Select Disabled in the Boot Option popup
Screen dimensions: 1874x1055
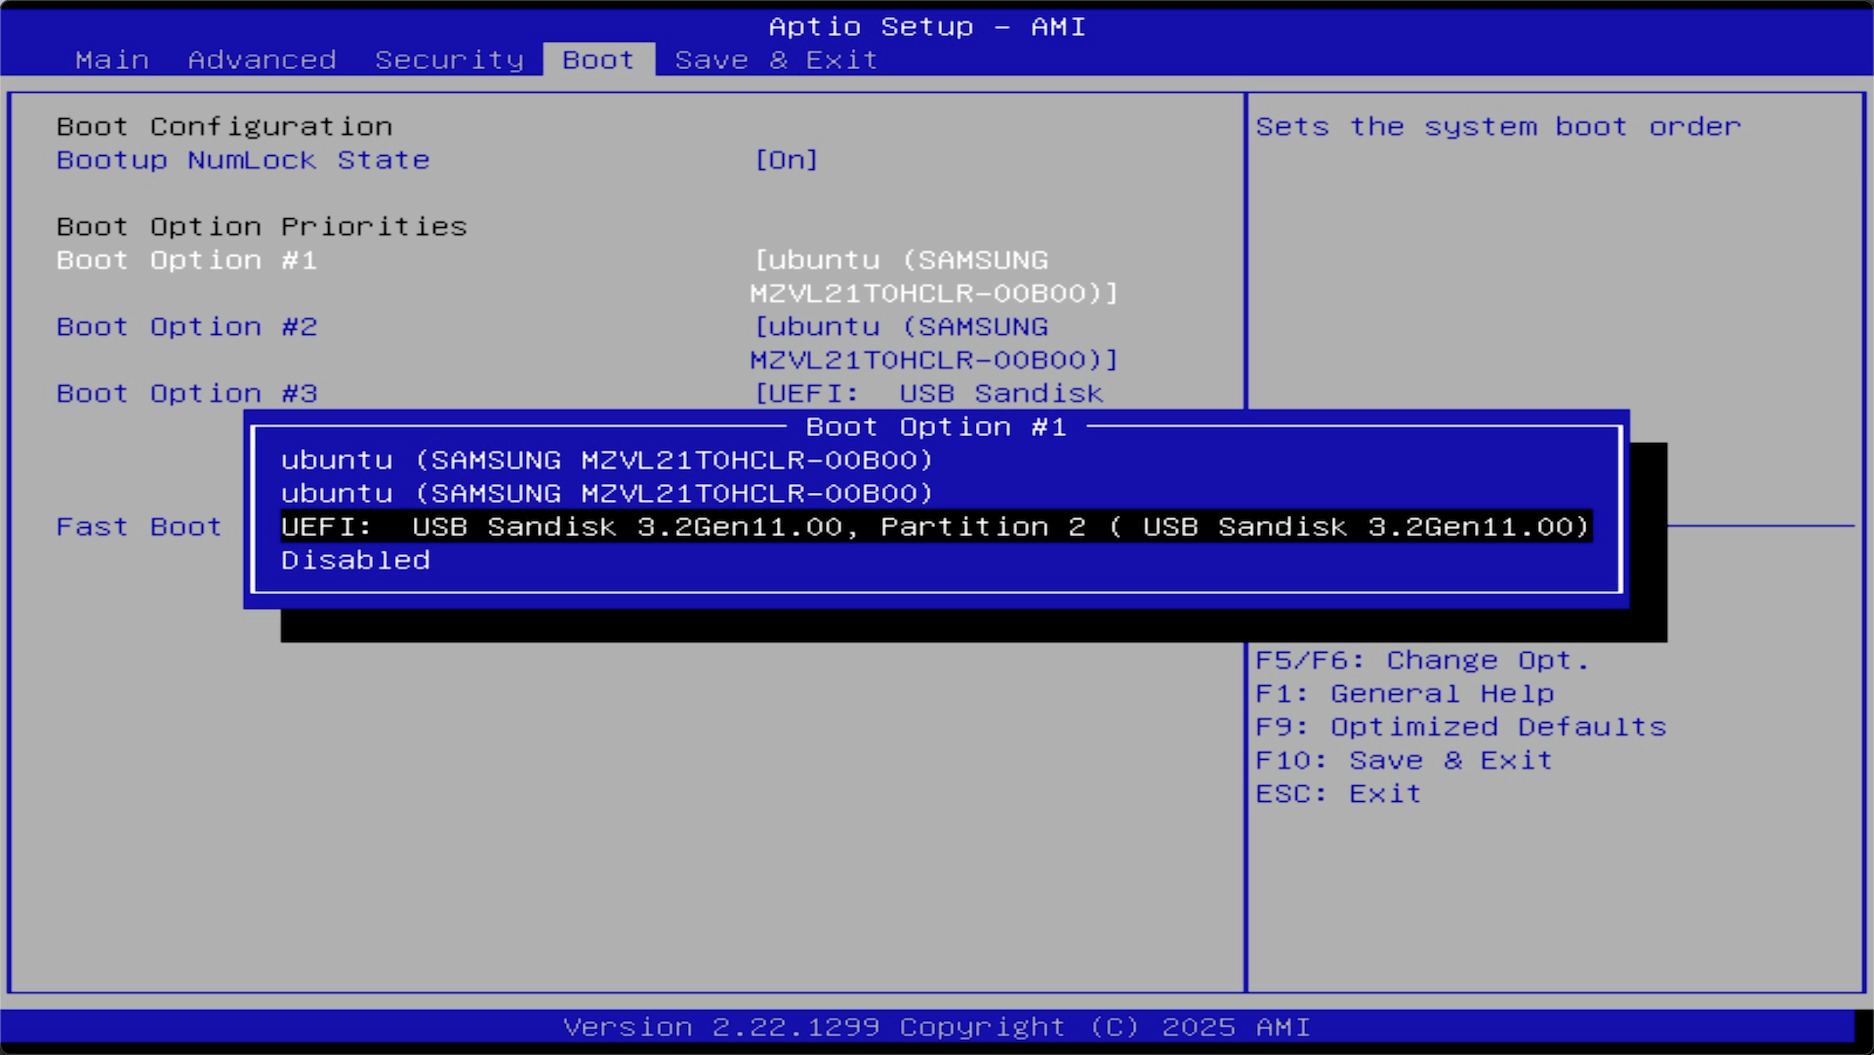point(356,559)
